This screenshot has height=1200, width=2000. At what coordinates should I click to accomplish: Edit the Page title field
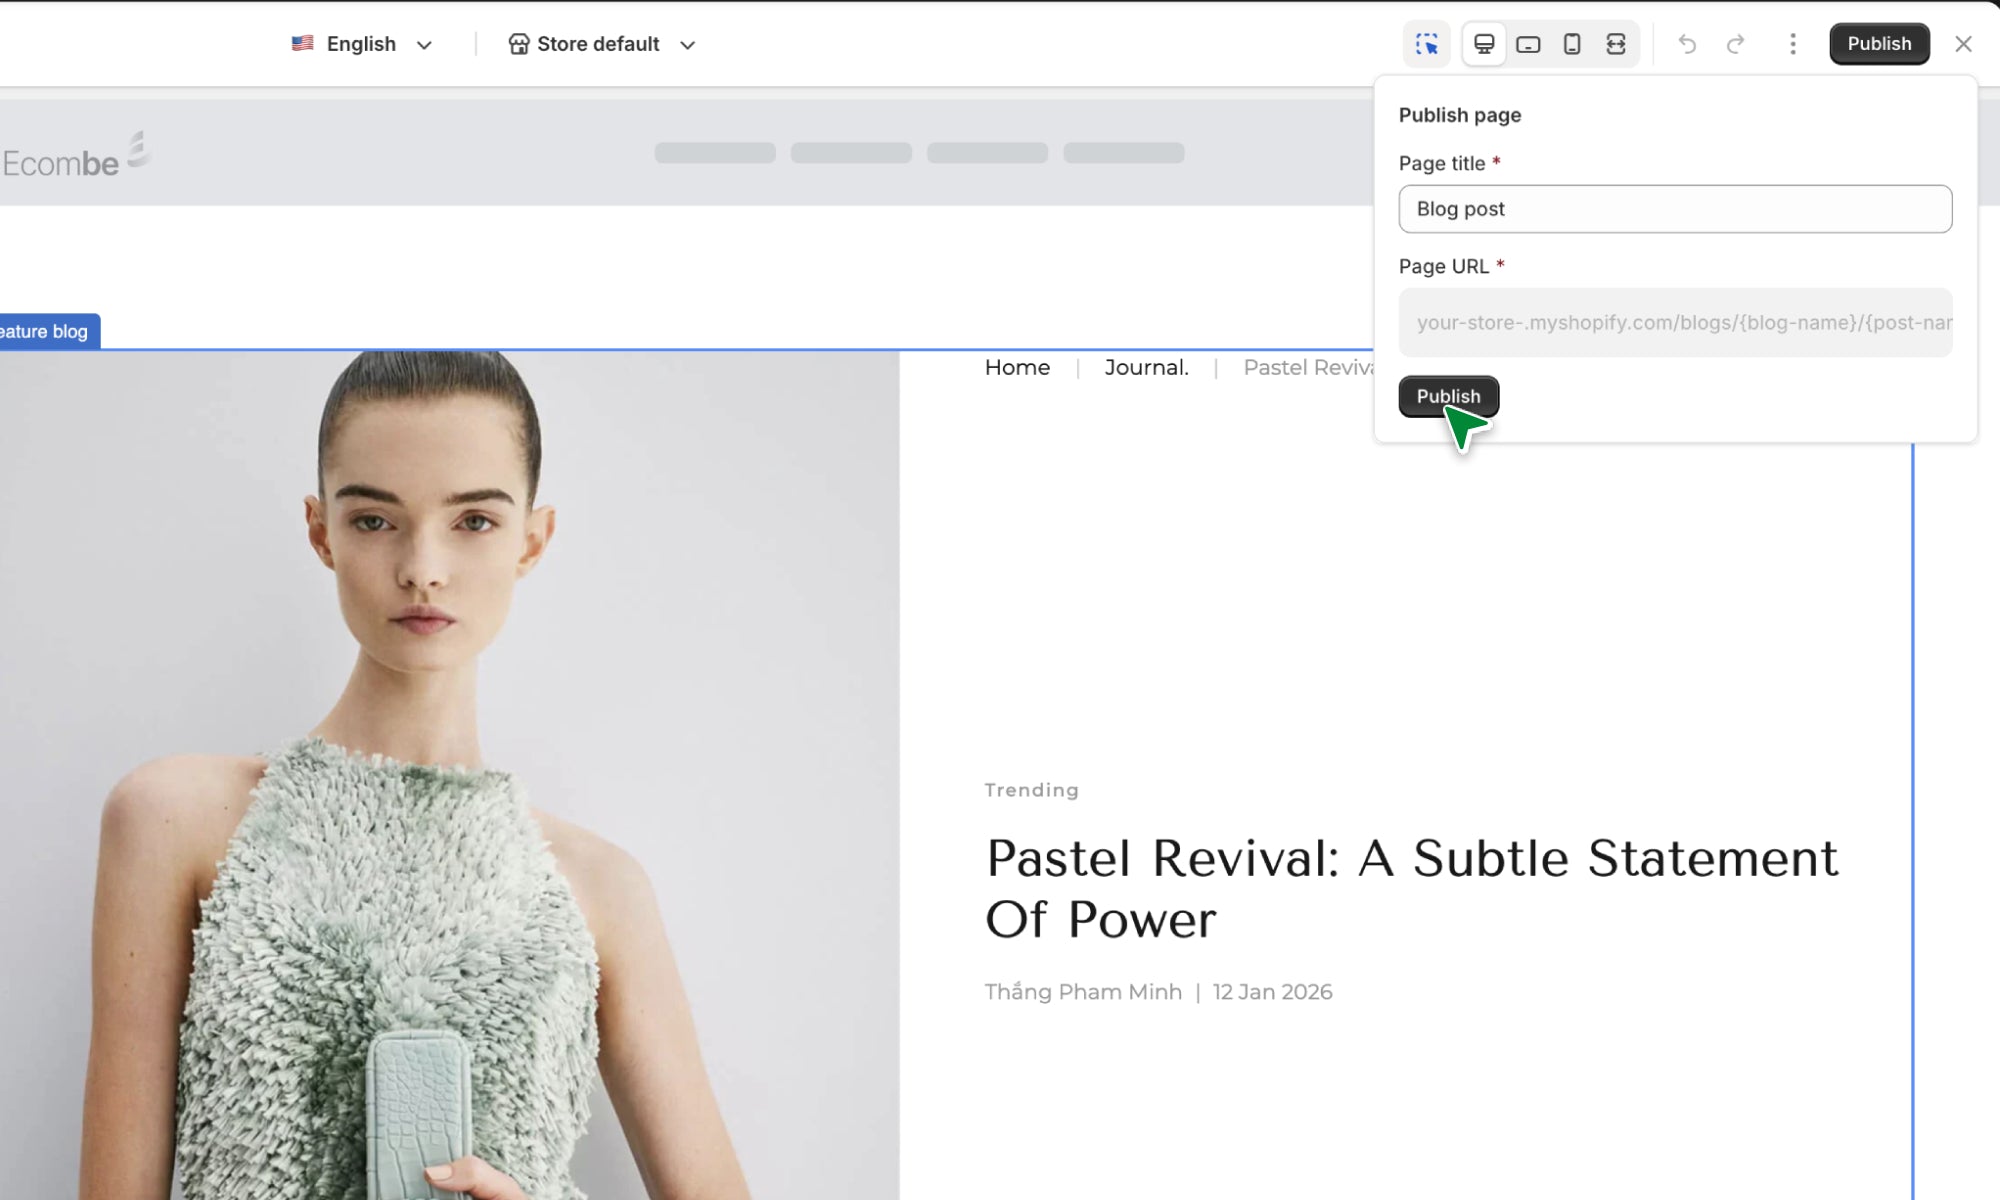[x=1675, y=209]
